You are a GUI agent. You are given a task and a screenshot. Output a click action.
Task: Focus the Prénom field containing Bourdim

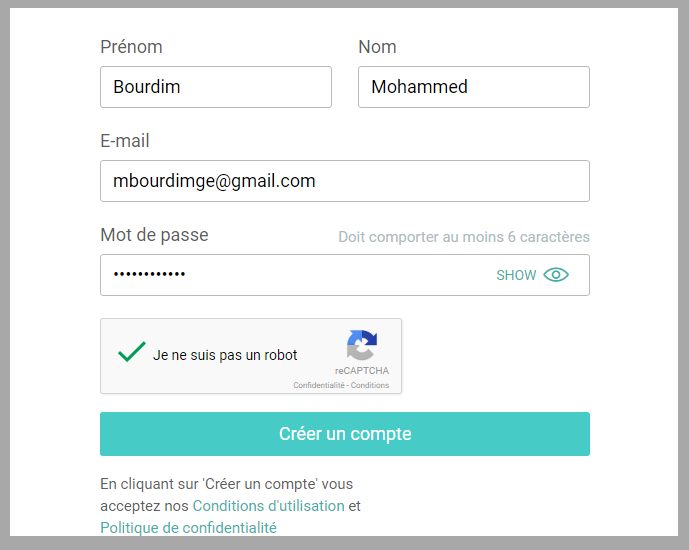(215, 87)
